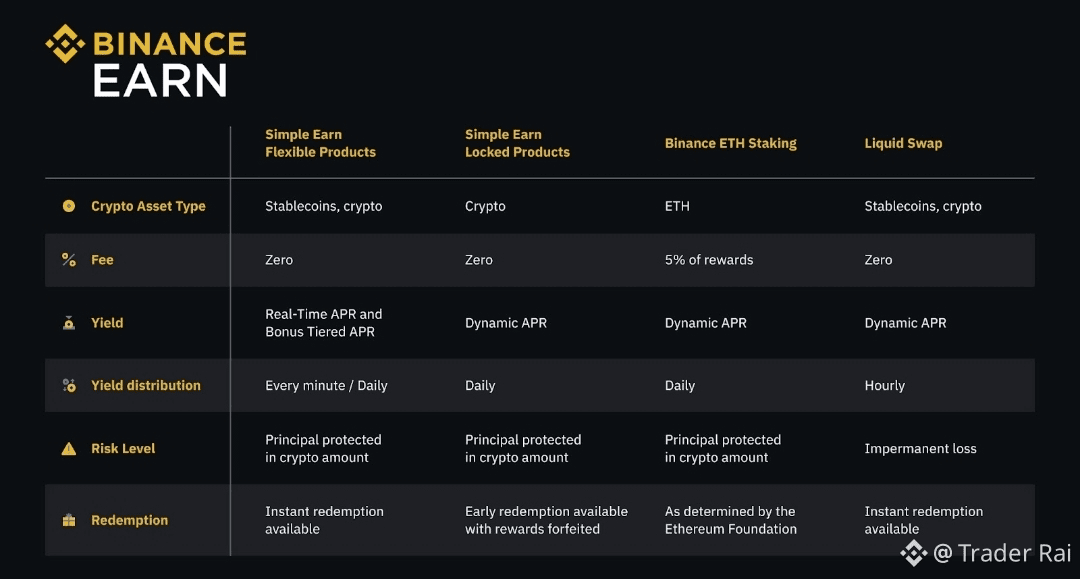Select the Simple Earn Flexible Products header
The image size is (1080, 579).
(320, 143)
